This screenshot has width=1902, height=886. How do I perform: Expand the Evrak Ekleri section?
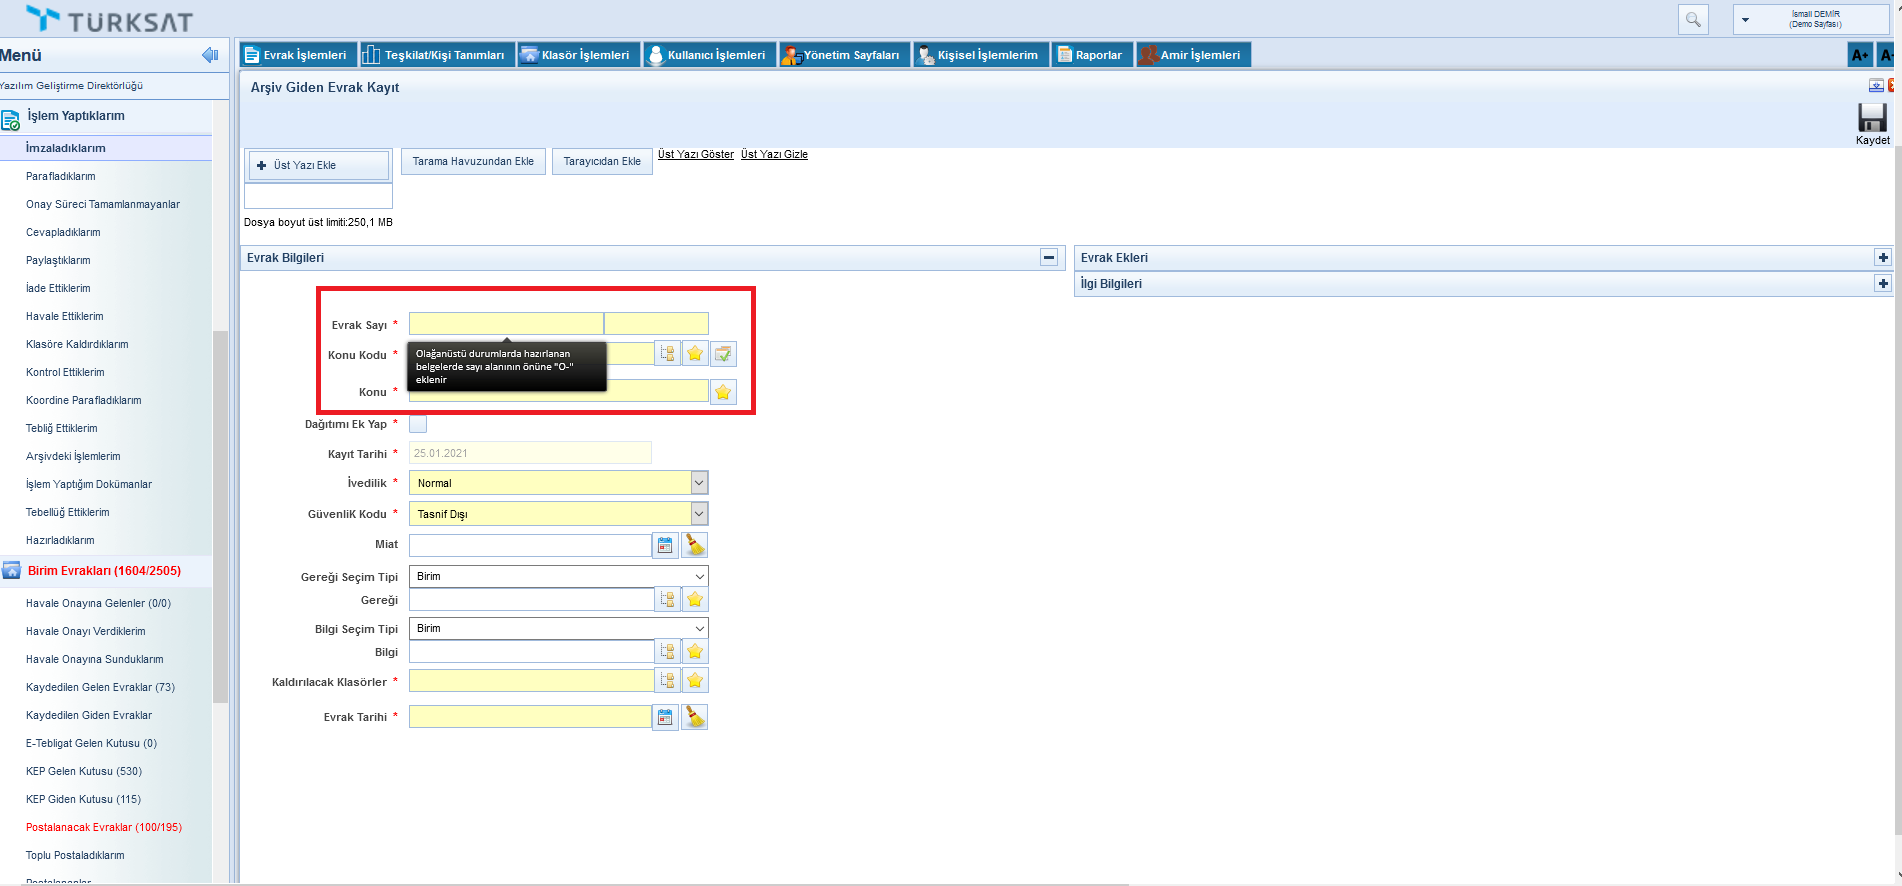(x=1882, y=258)
